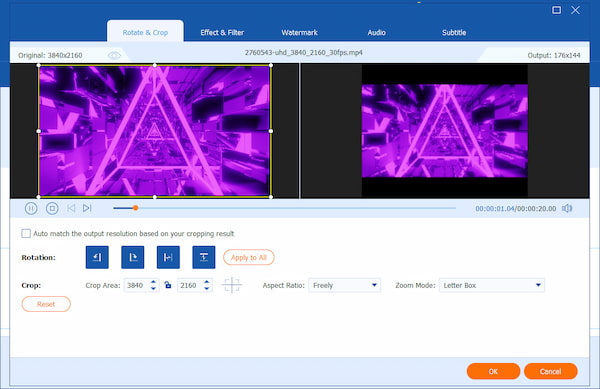Viewport: 600px width, 389px height.
Task: Mute audio with the speaker icon
Action: (567, 208)
